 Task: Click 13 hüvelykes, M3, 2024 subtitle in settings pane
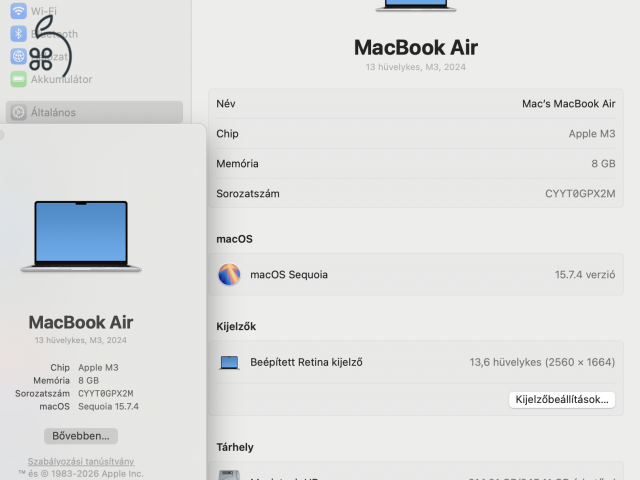click(416, 67)
